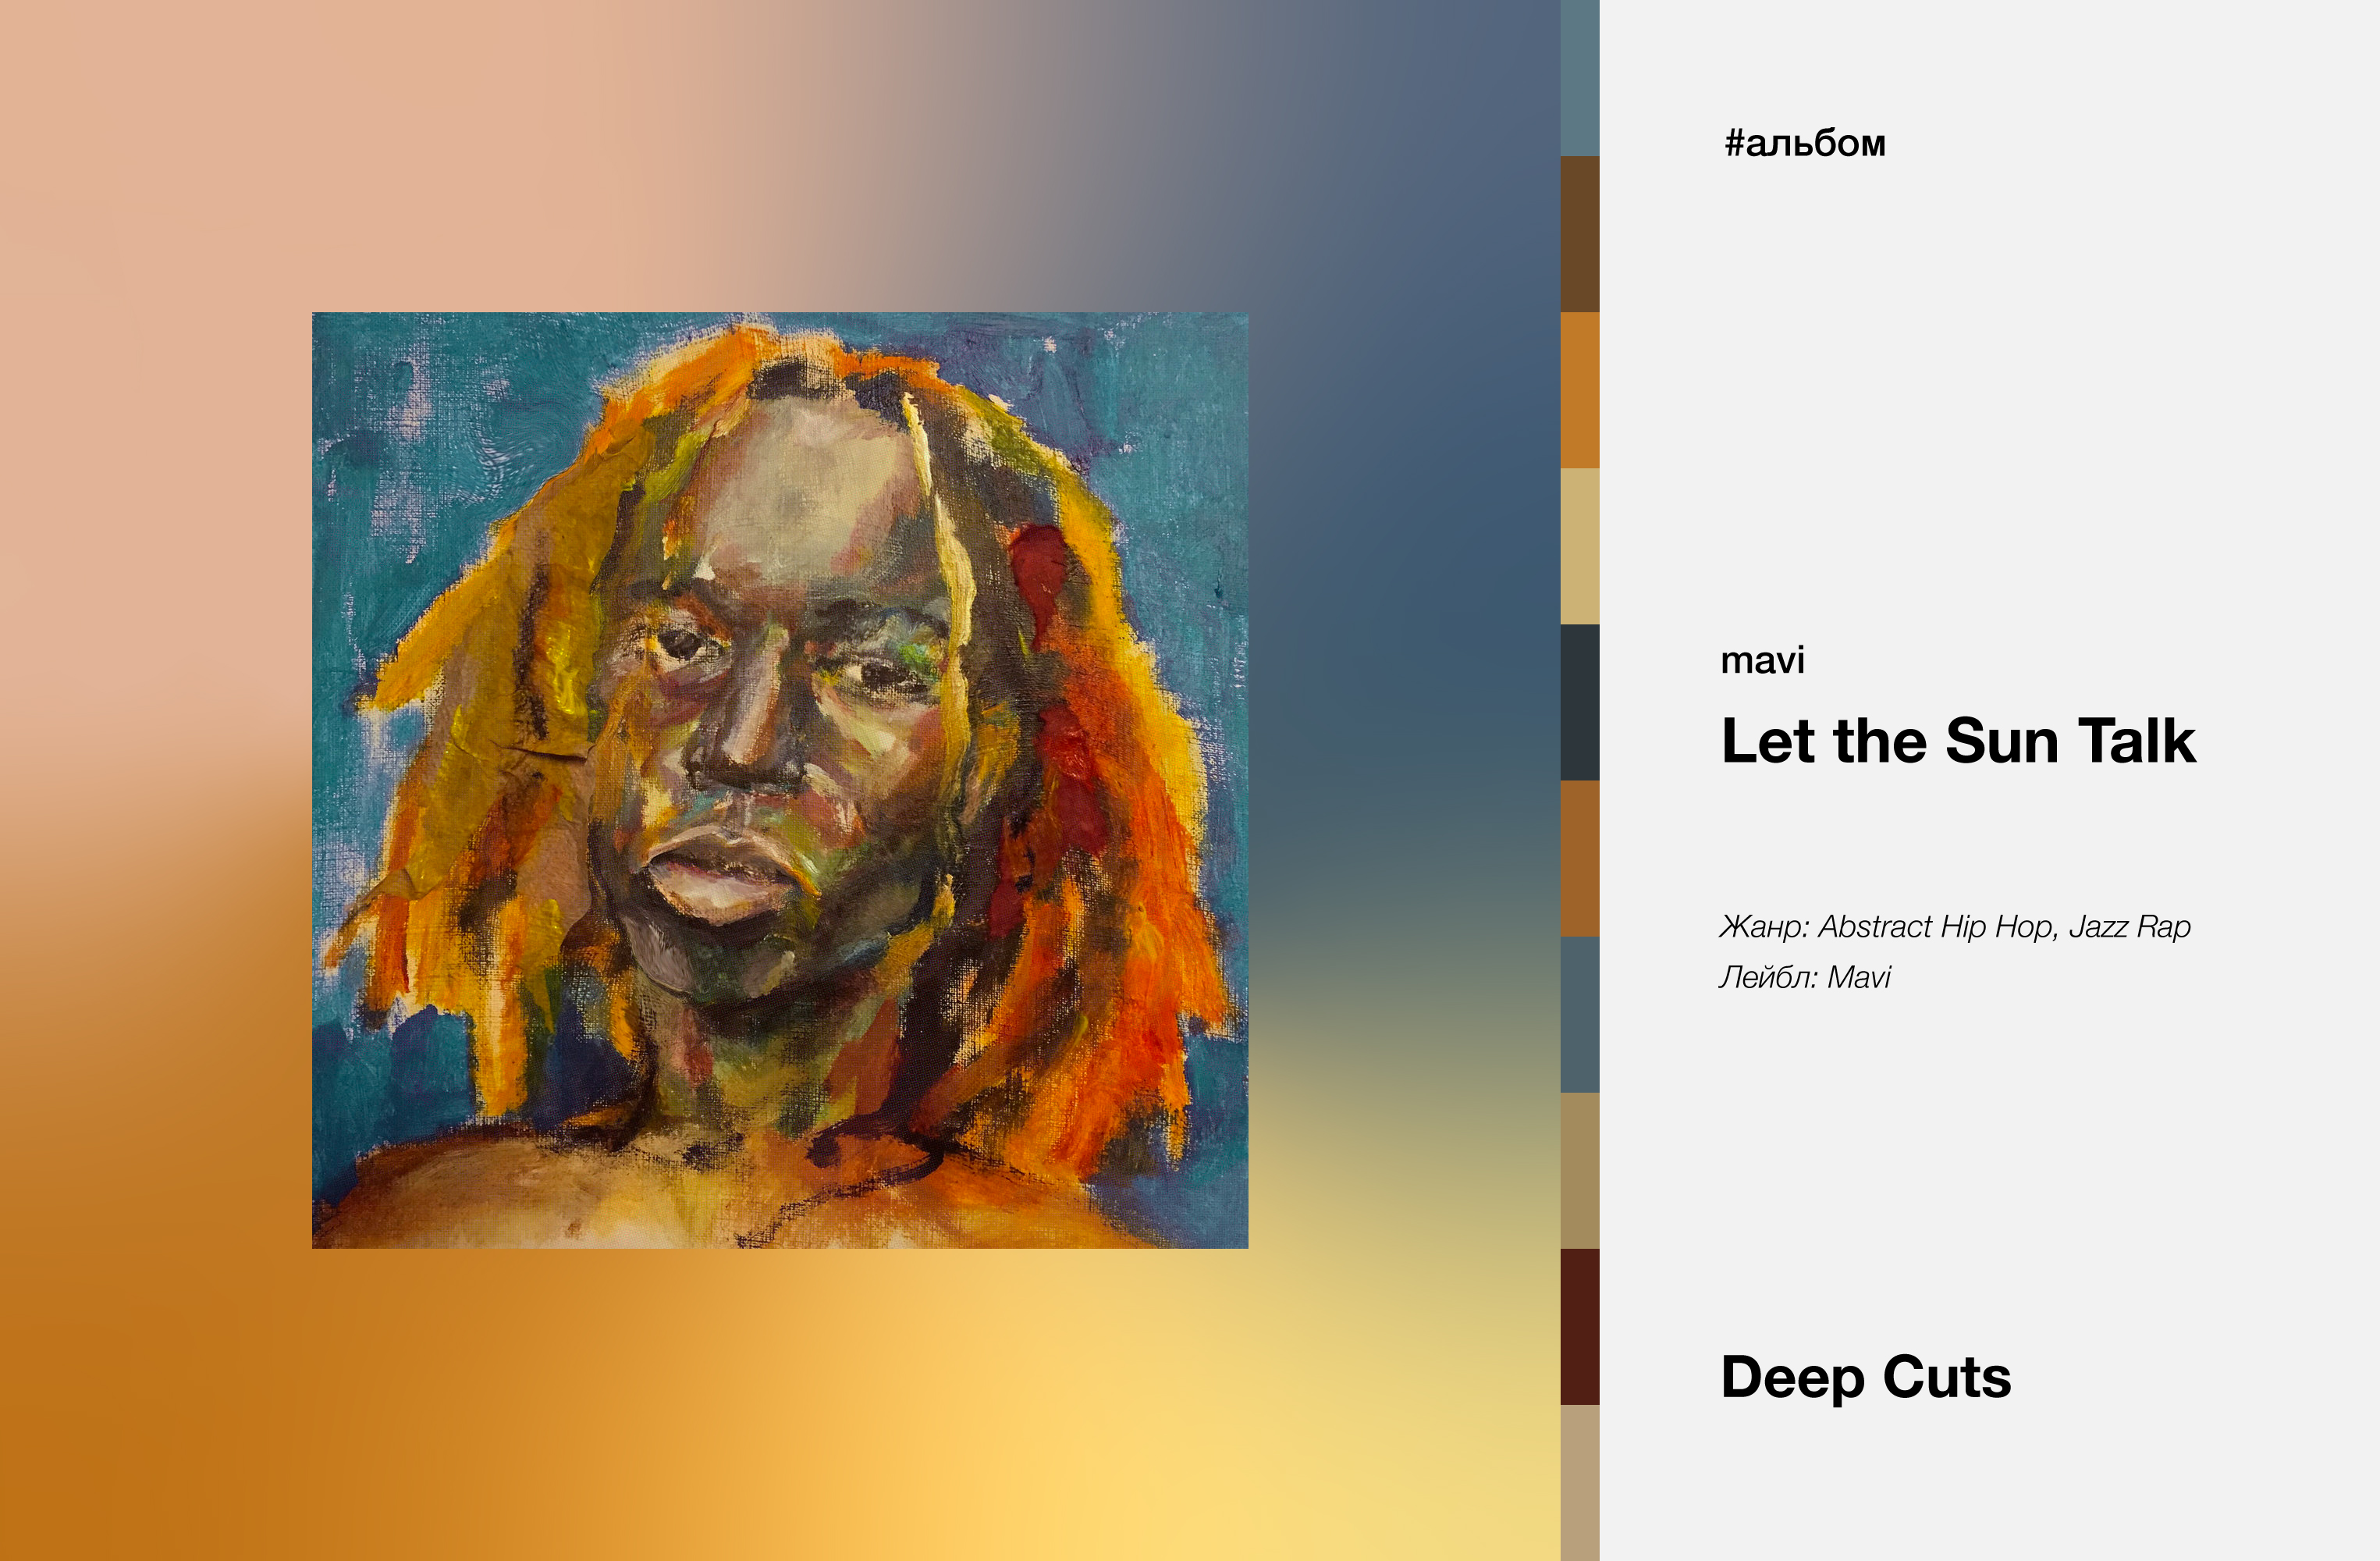Click the artist name mavi
Image resolution: width=2380 pixels, height=1561 pixels.
coord(1763,660)
